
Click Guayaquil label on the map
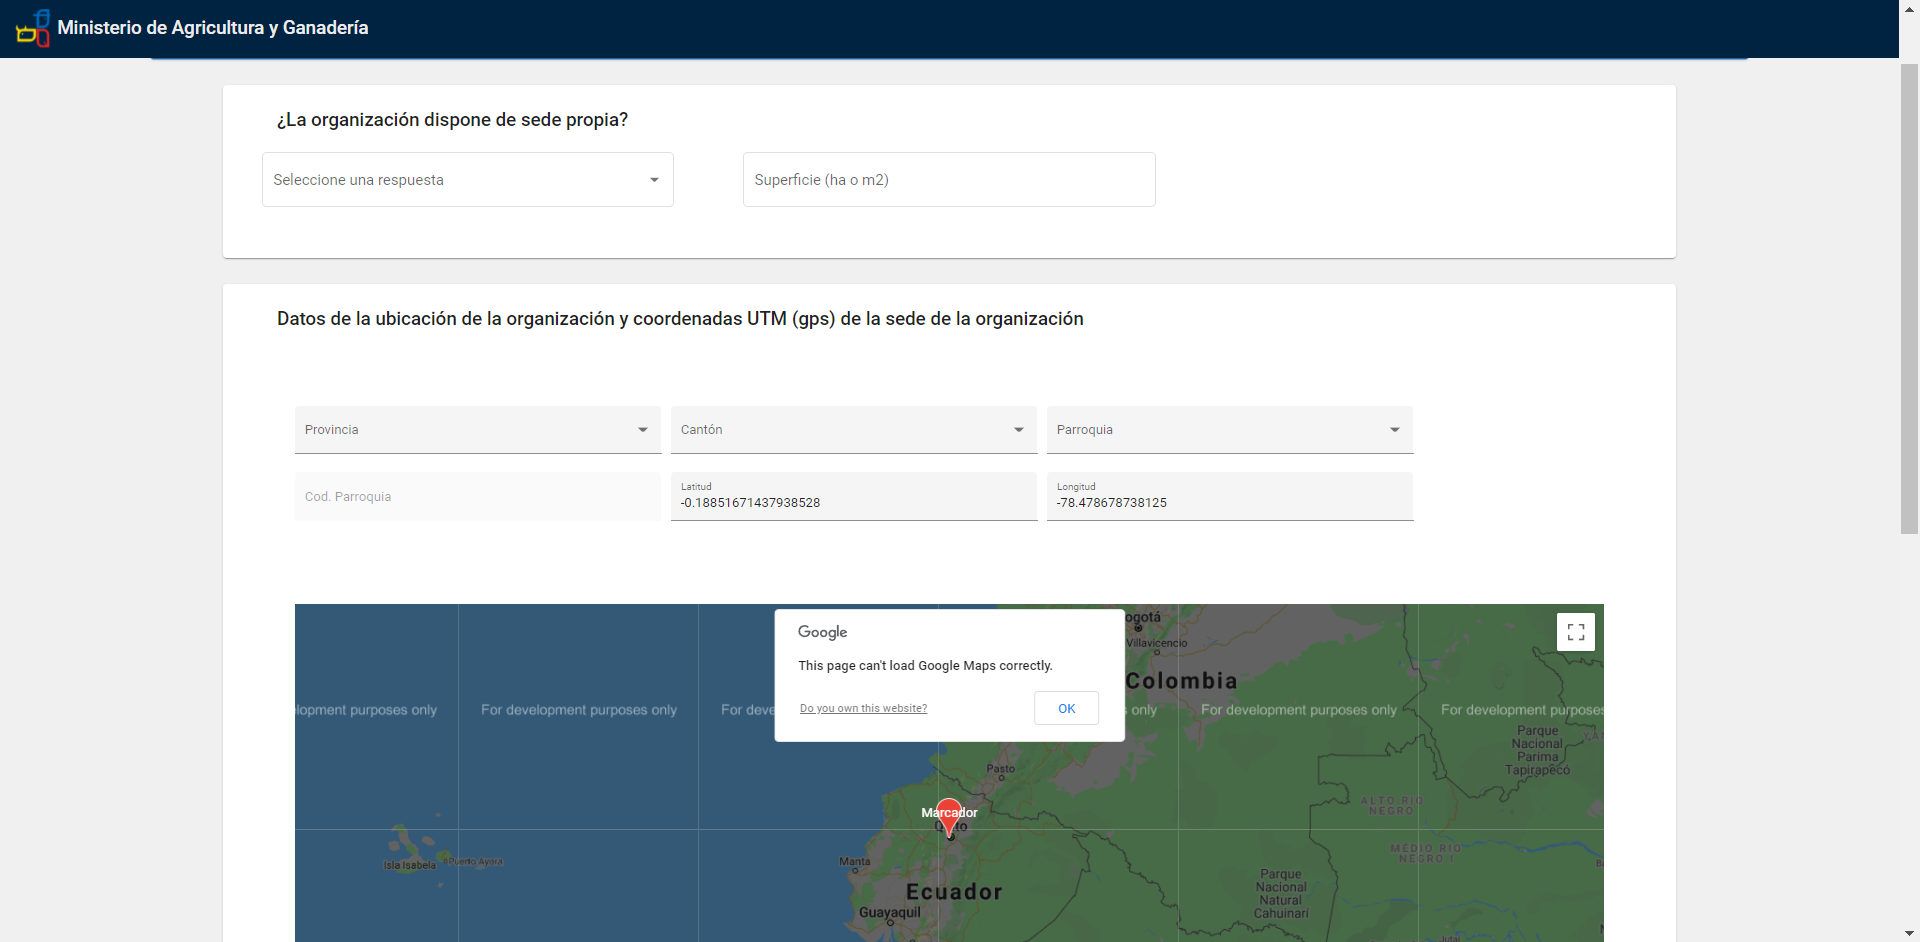890,912
